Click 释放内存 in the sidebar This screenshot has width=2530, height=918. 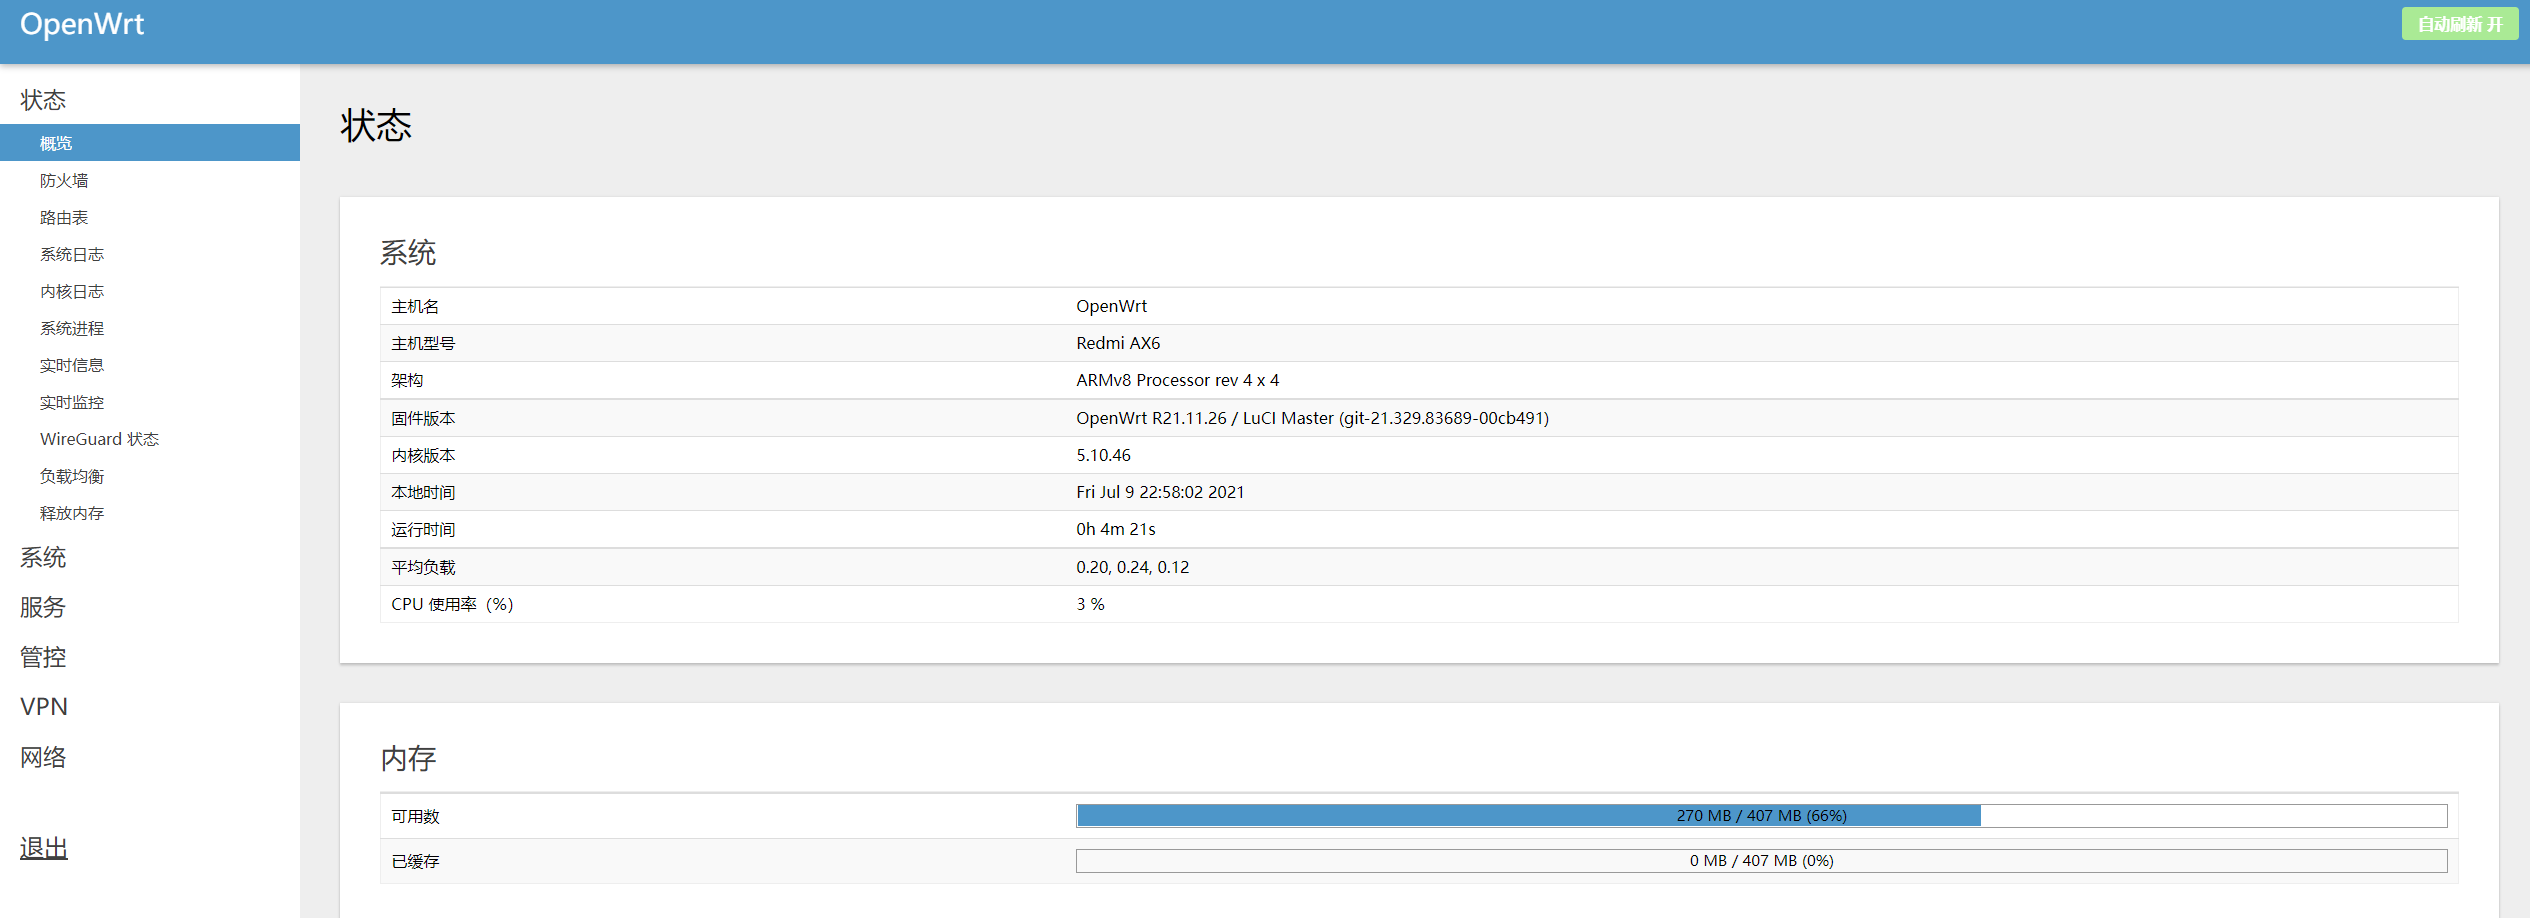pyautogui.click(x=72, y=513)
